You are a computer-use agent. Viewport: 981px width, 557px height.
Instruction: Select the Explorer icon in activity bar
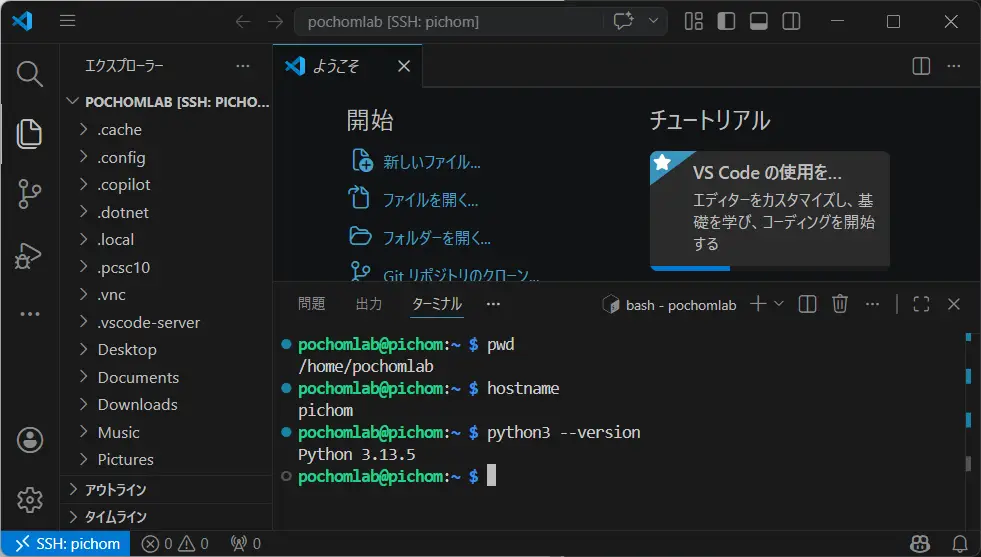point(29,134)
